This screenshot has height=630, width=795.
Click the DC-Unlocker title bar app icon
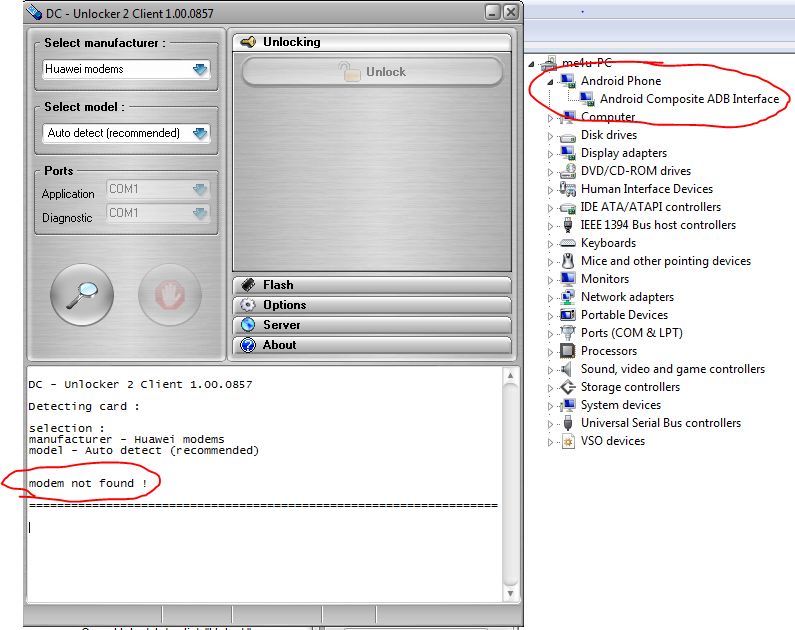click(34, 12)
